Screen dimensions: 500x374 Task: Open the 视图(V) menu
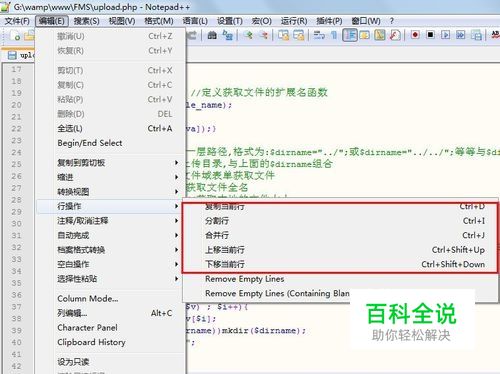pyautogui.click(x=122, y=21)
